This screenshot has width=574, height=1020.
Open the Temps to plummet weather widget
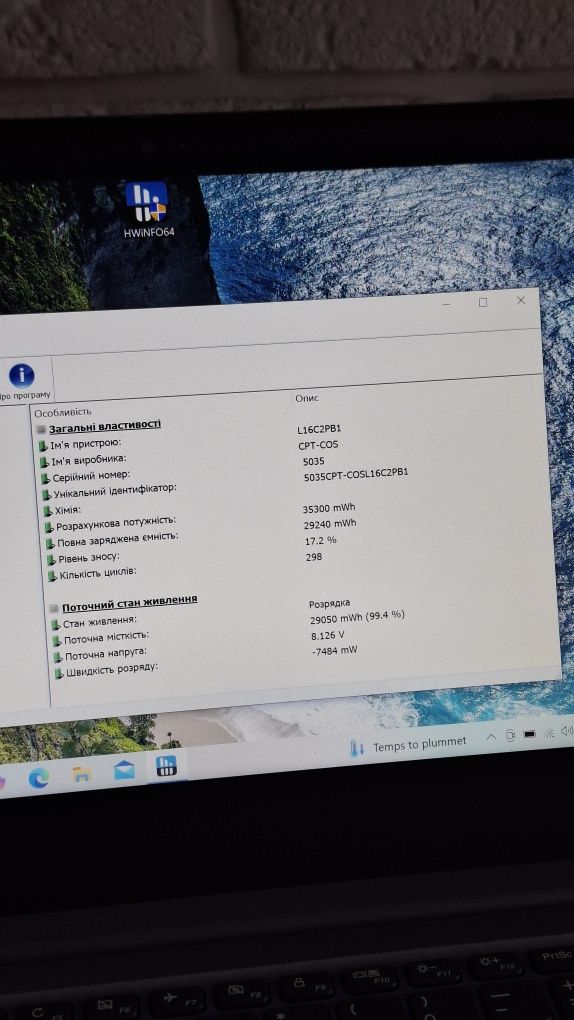(x=408, y=745)
